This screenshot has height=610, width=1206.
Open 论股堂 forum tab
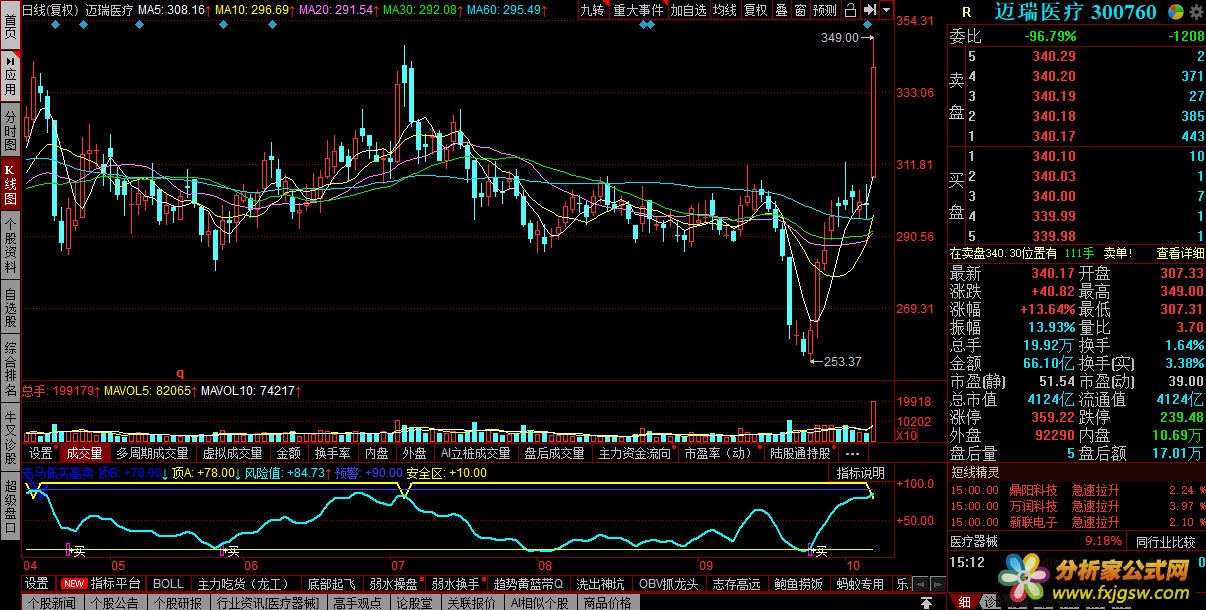coord(414,602)
